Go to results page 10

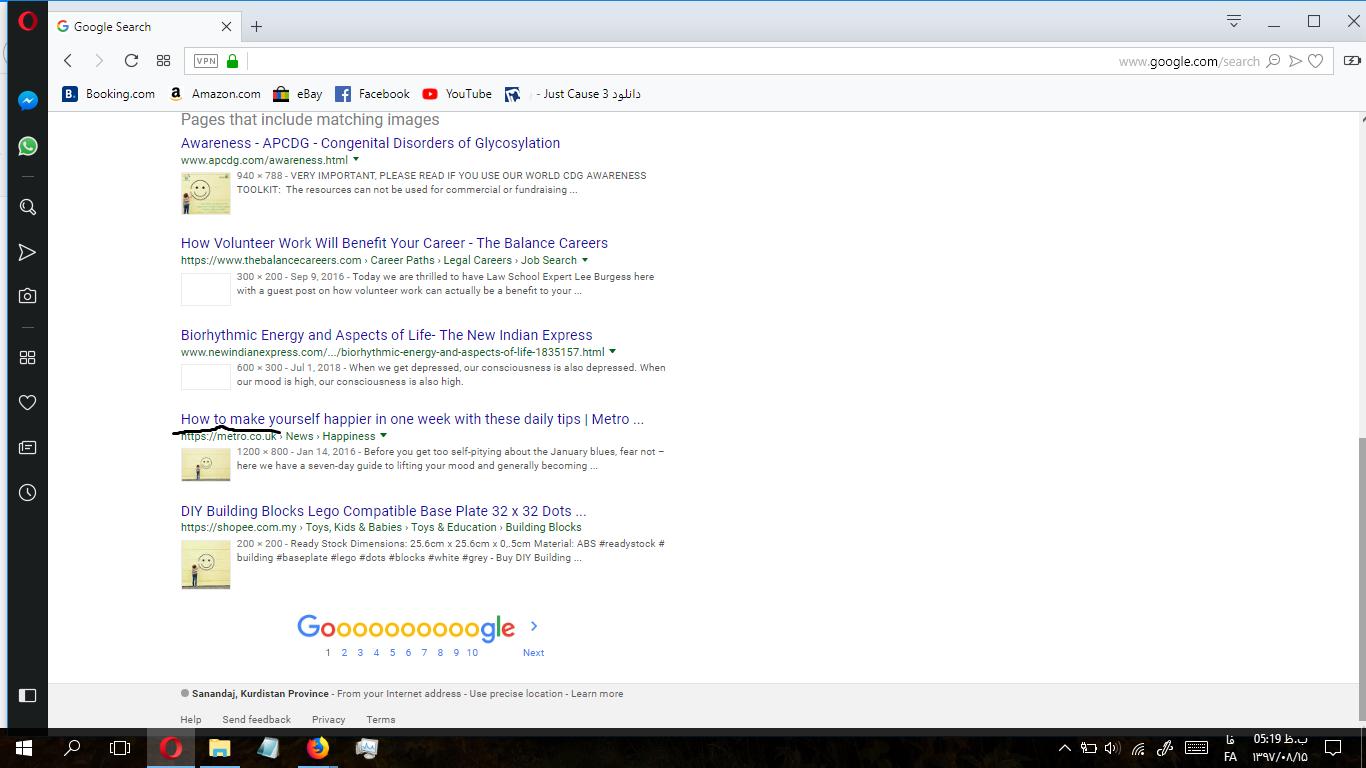tap(472, 652)
